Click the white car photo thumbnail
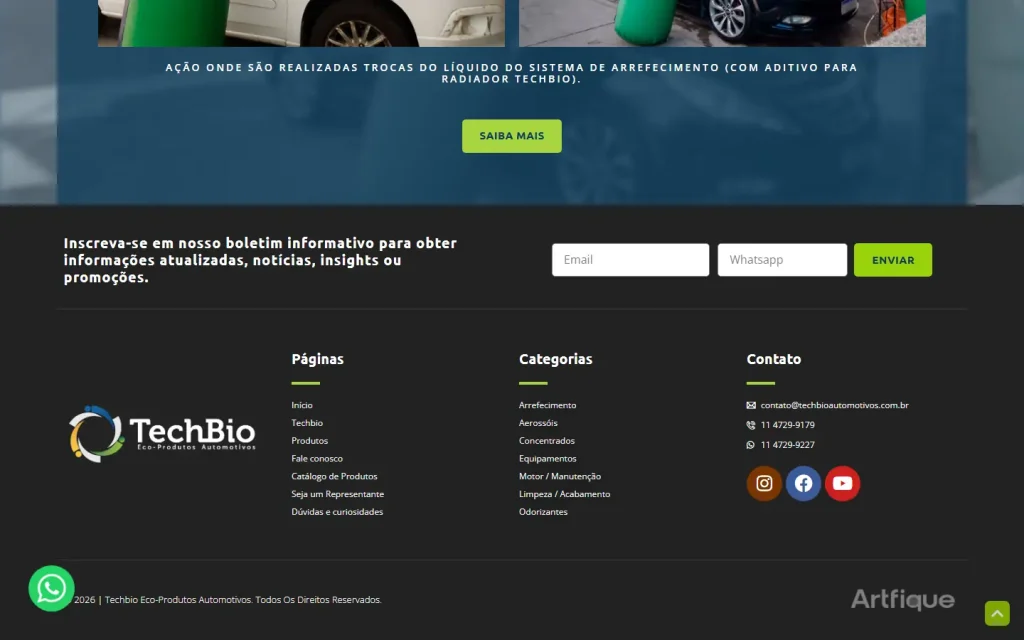 301,23
